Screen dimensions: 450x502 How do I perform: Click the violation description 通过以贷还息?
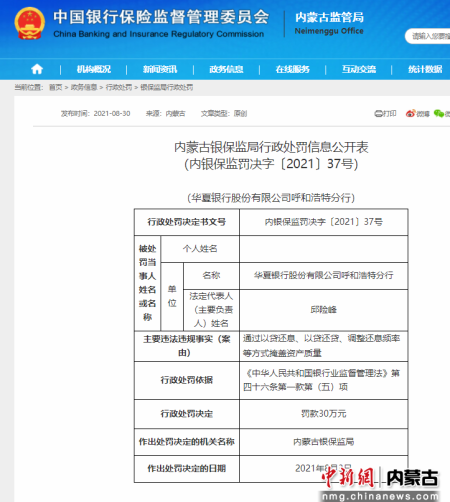point(324,346)
